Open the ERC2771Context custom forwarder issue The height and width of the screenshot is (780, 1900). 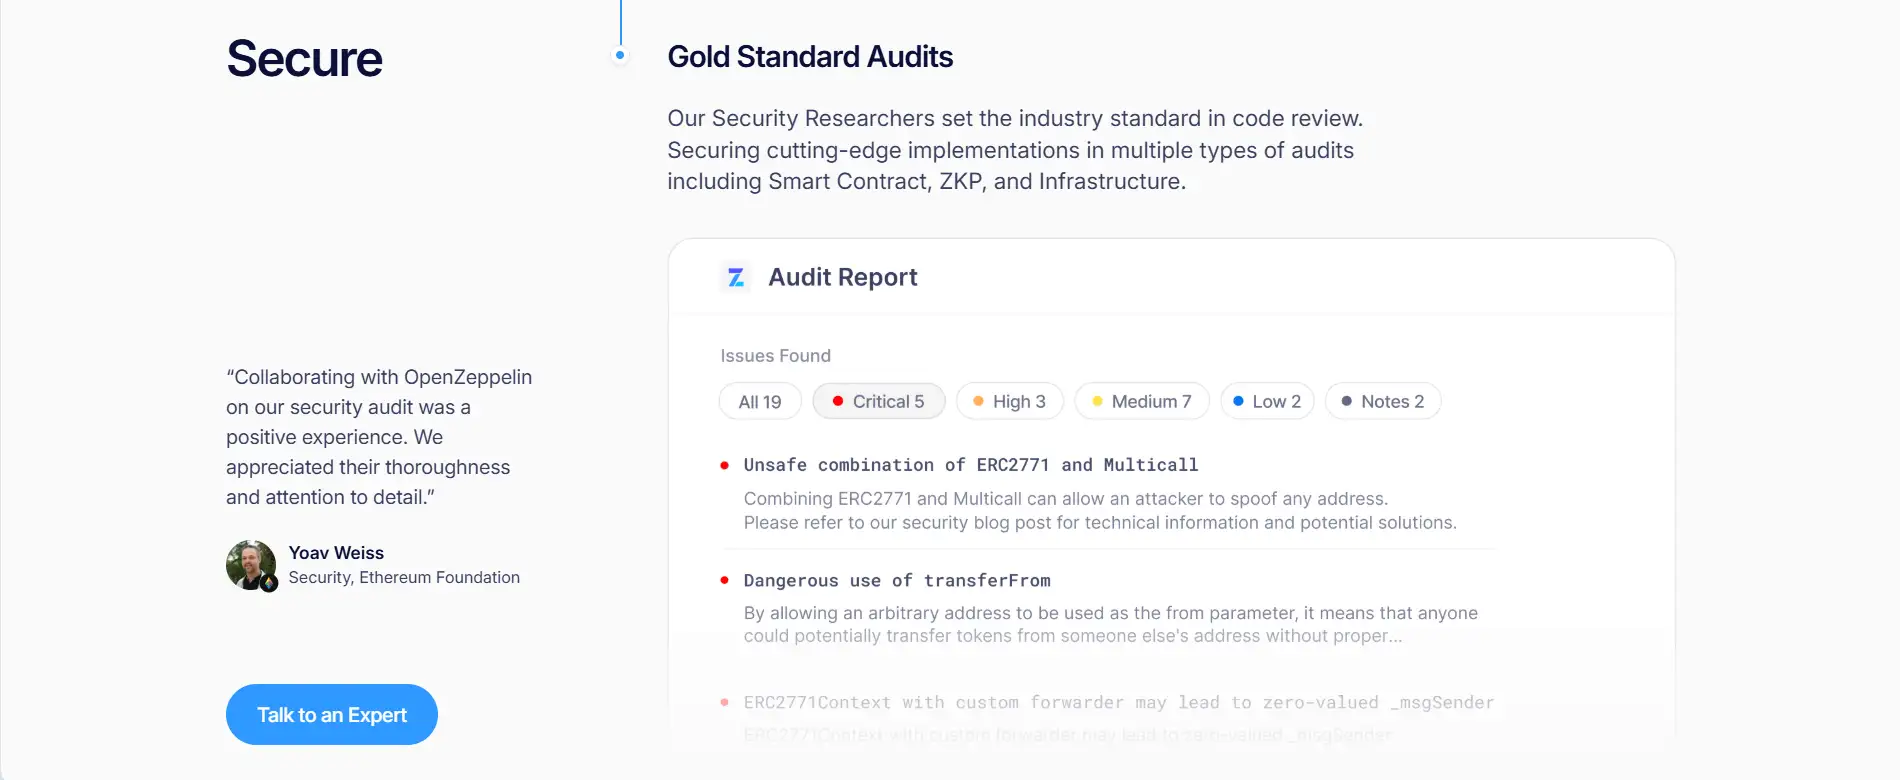tap(1118, 703)
